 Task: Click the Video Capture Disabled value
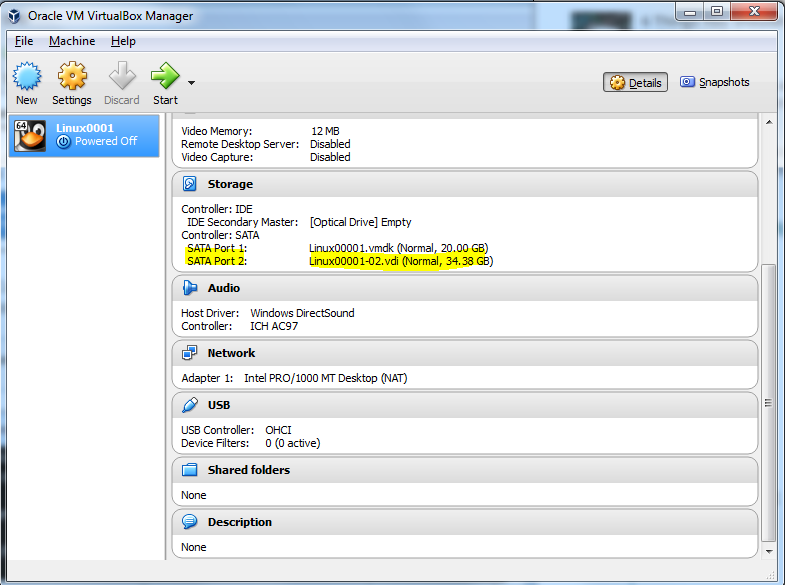(330, 157)
